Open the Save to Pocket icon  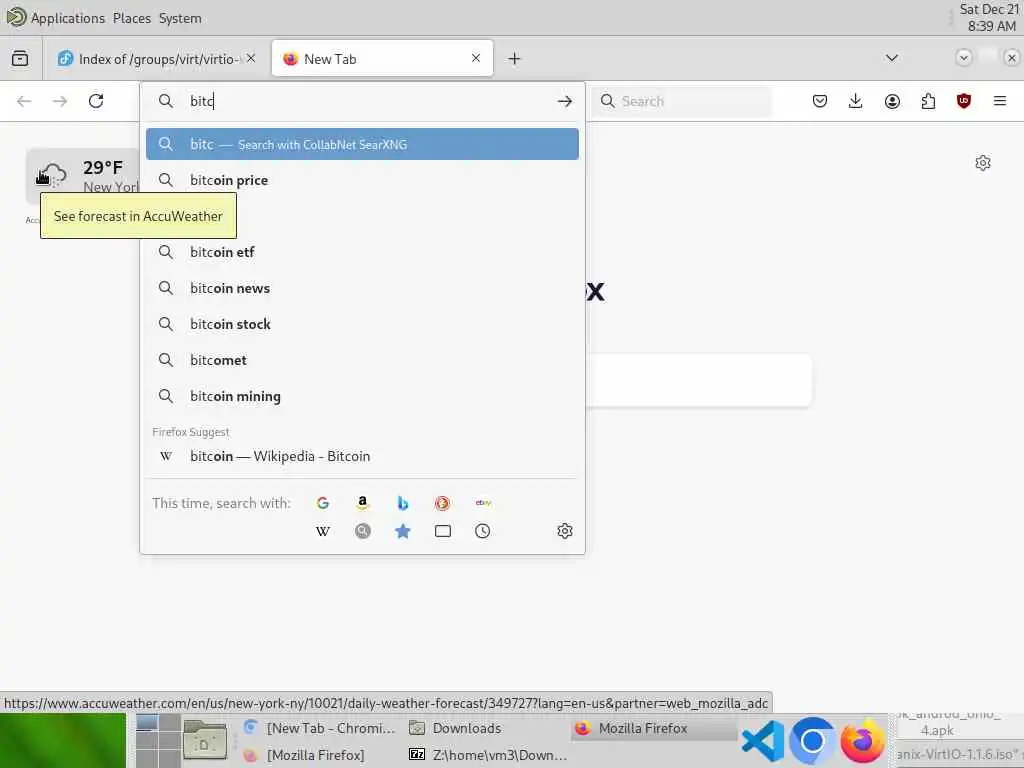coord(820,101)
